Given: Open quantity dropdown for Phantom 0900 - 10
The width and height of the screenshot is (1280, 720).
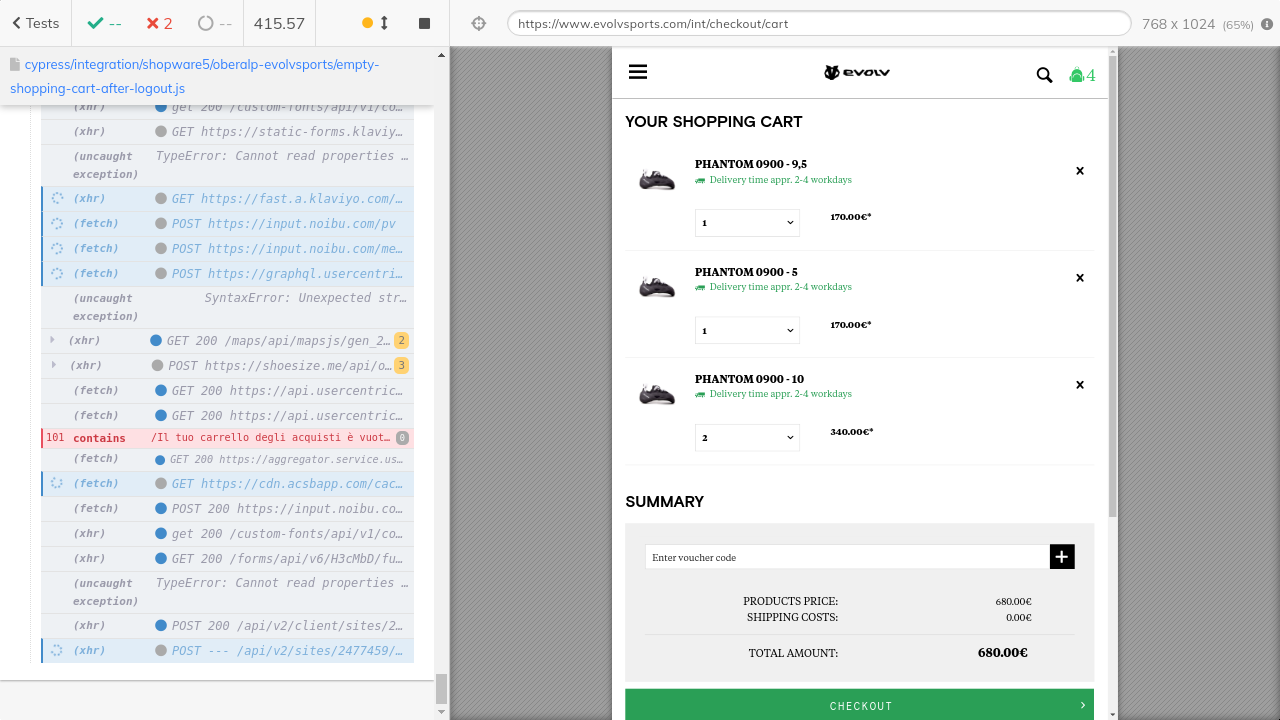Looking at the screenshot, I should click(x=747, y=437).
